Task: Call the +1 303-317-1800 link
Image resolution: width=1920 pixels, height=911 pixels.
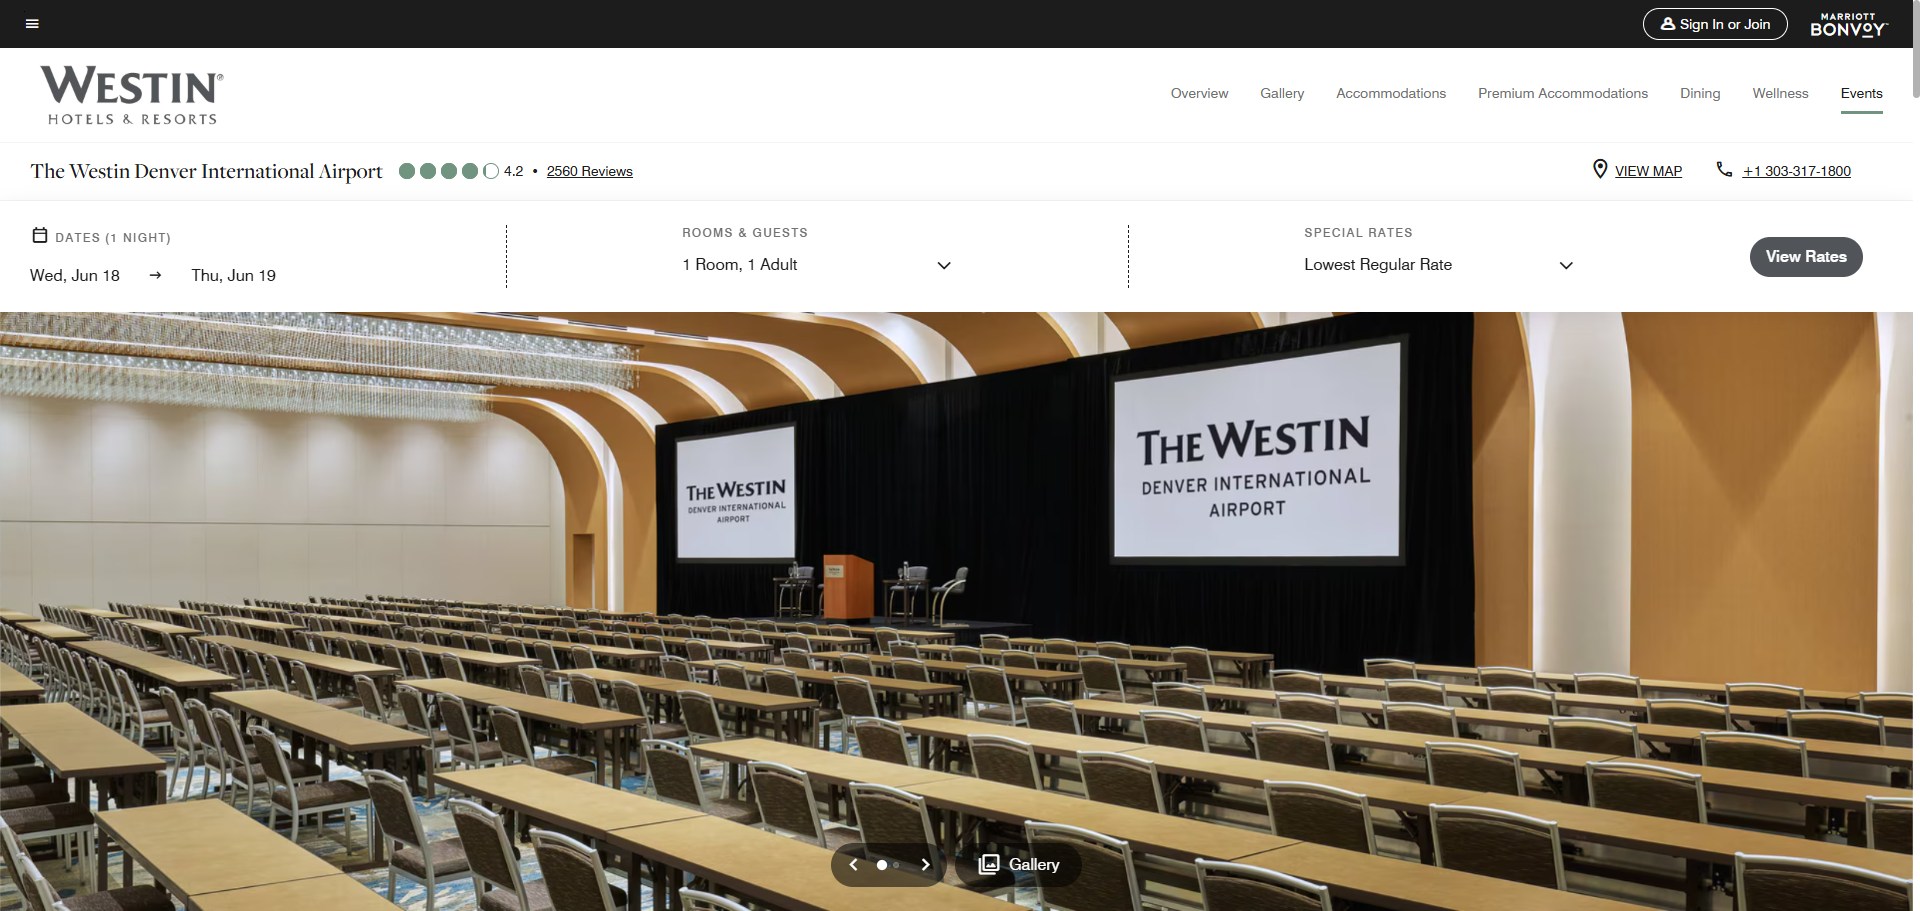Action: click(x=1796, y=171)
